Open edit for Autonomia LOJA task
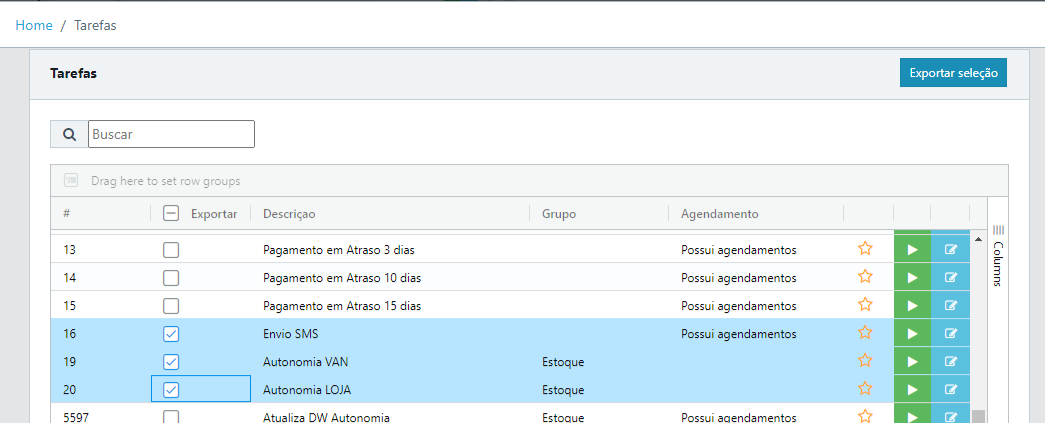 point(950,390)
